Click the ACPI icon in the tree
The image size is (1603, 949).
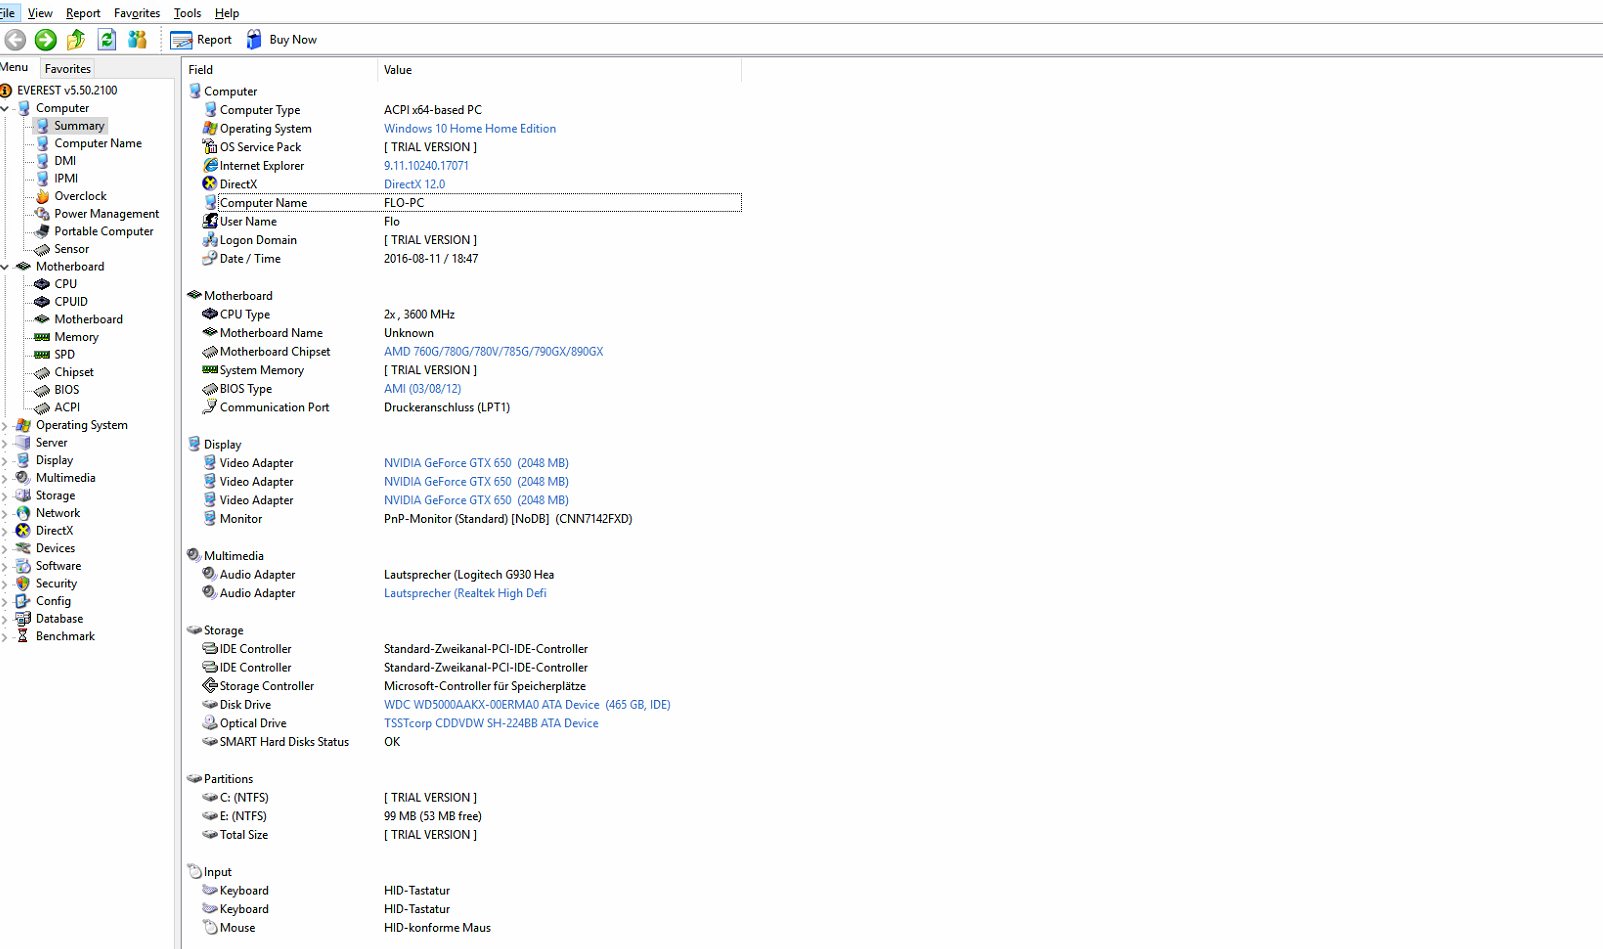(42, 408)
